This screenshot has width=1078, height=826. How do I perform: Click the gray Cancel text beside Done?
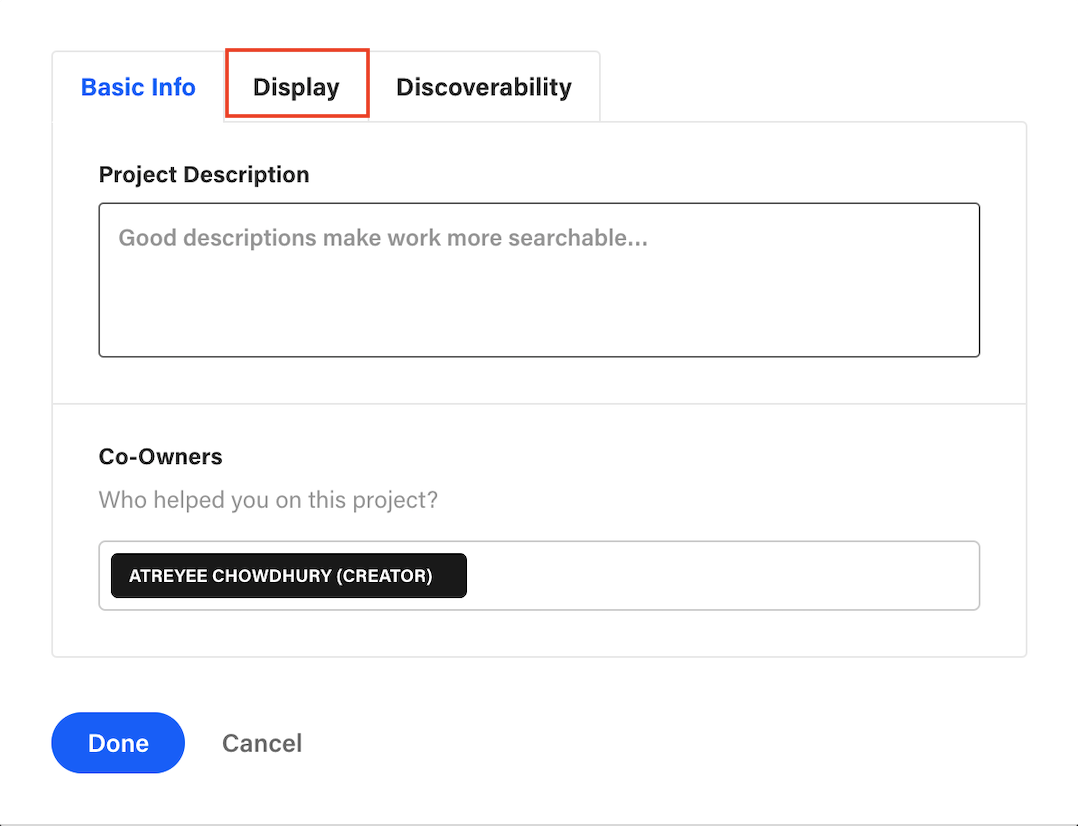[x=261, y=743]
